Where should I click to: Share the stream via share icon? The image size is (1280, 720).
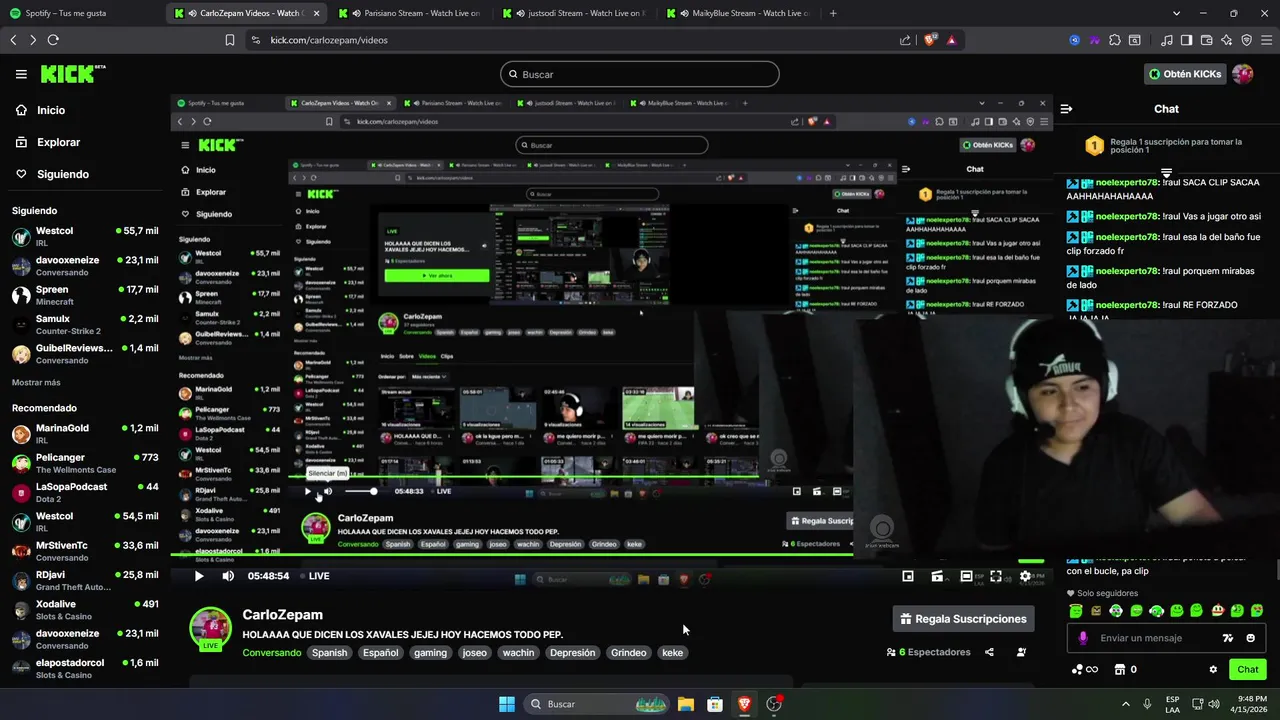(989, 652)
